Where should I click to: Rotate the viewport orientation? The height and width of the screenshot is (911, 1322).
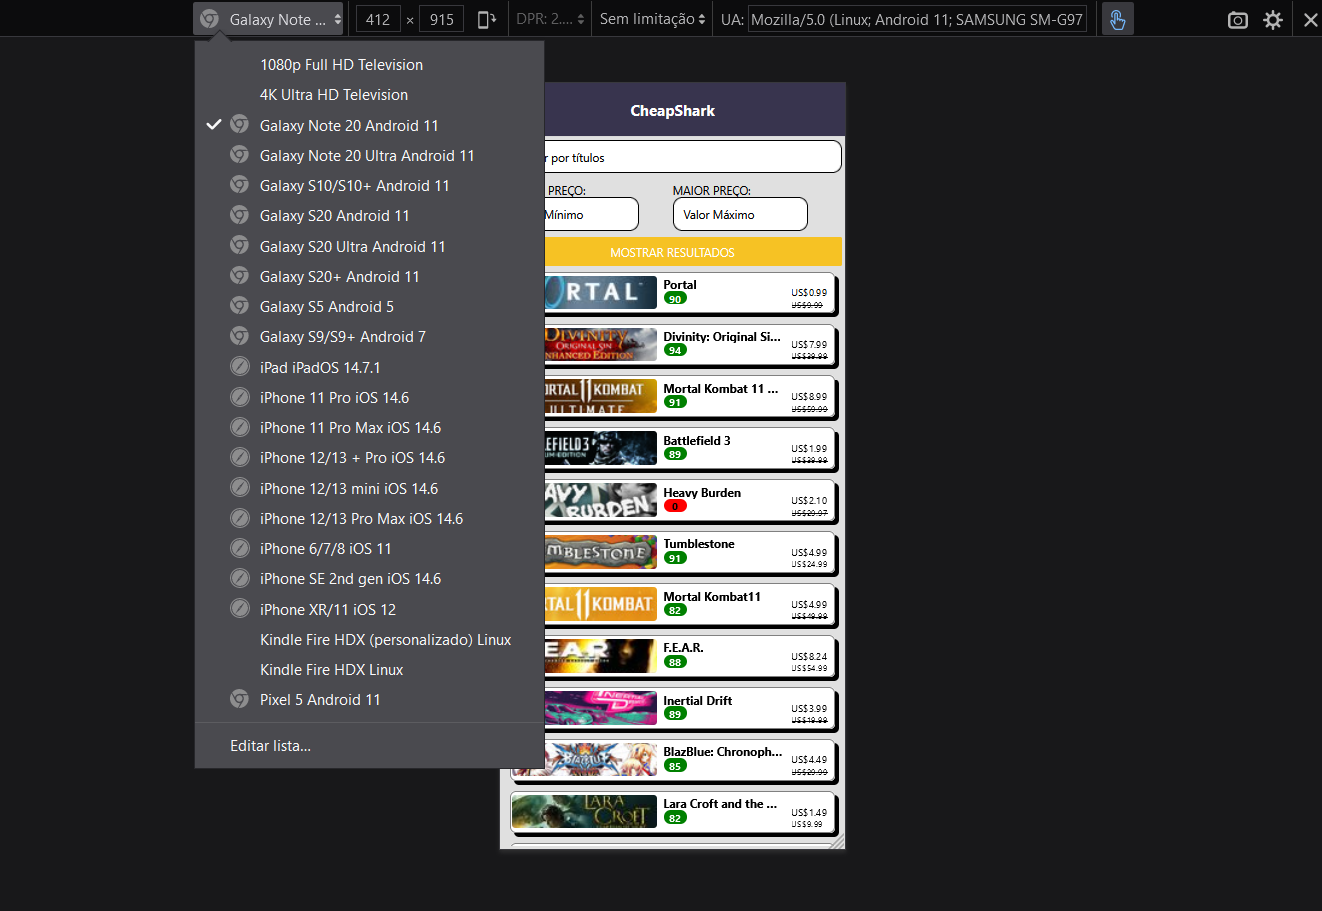(x=487, y=19)
